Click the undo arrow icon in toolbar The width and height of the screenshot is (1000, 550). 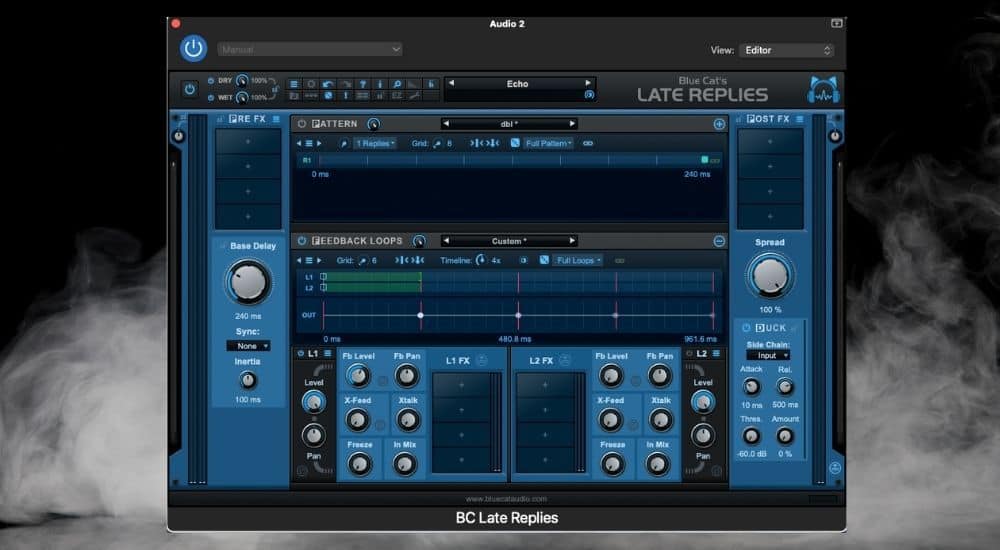point(328,84)
